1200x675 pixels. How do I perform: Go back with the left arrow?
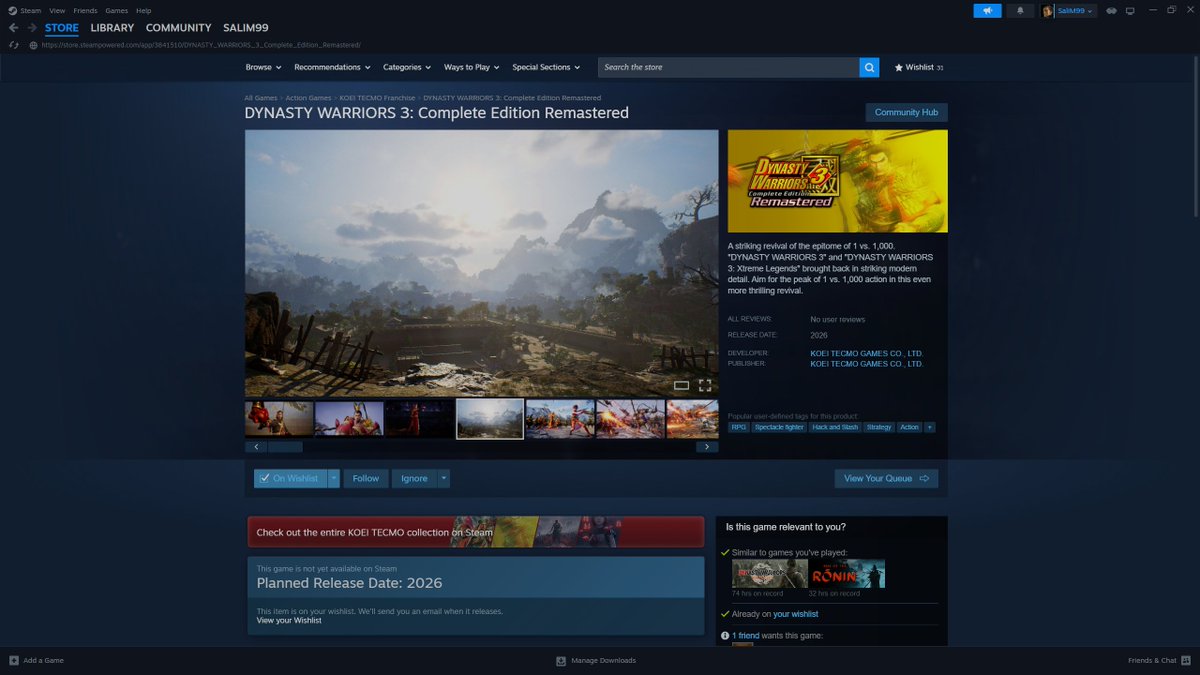(x=13, y=28)
